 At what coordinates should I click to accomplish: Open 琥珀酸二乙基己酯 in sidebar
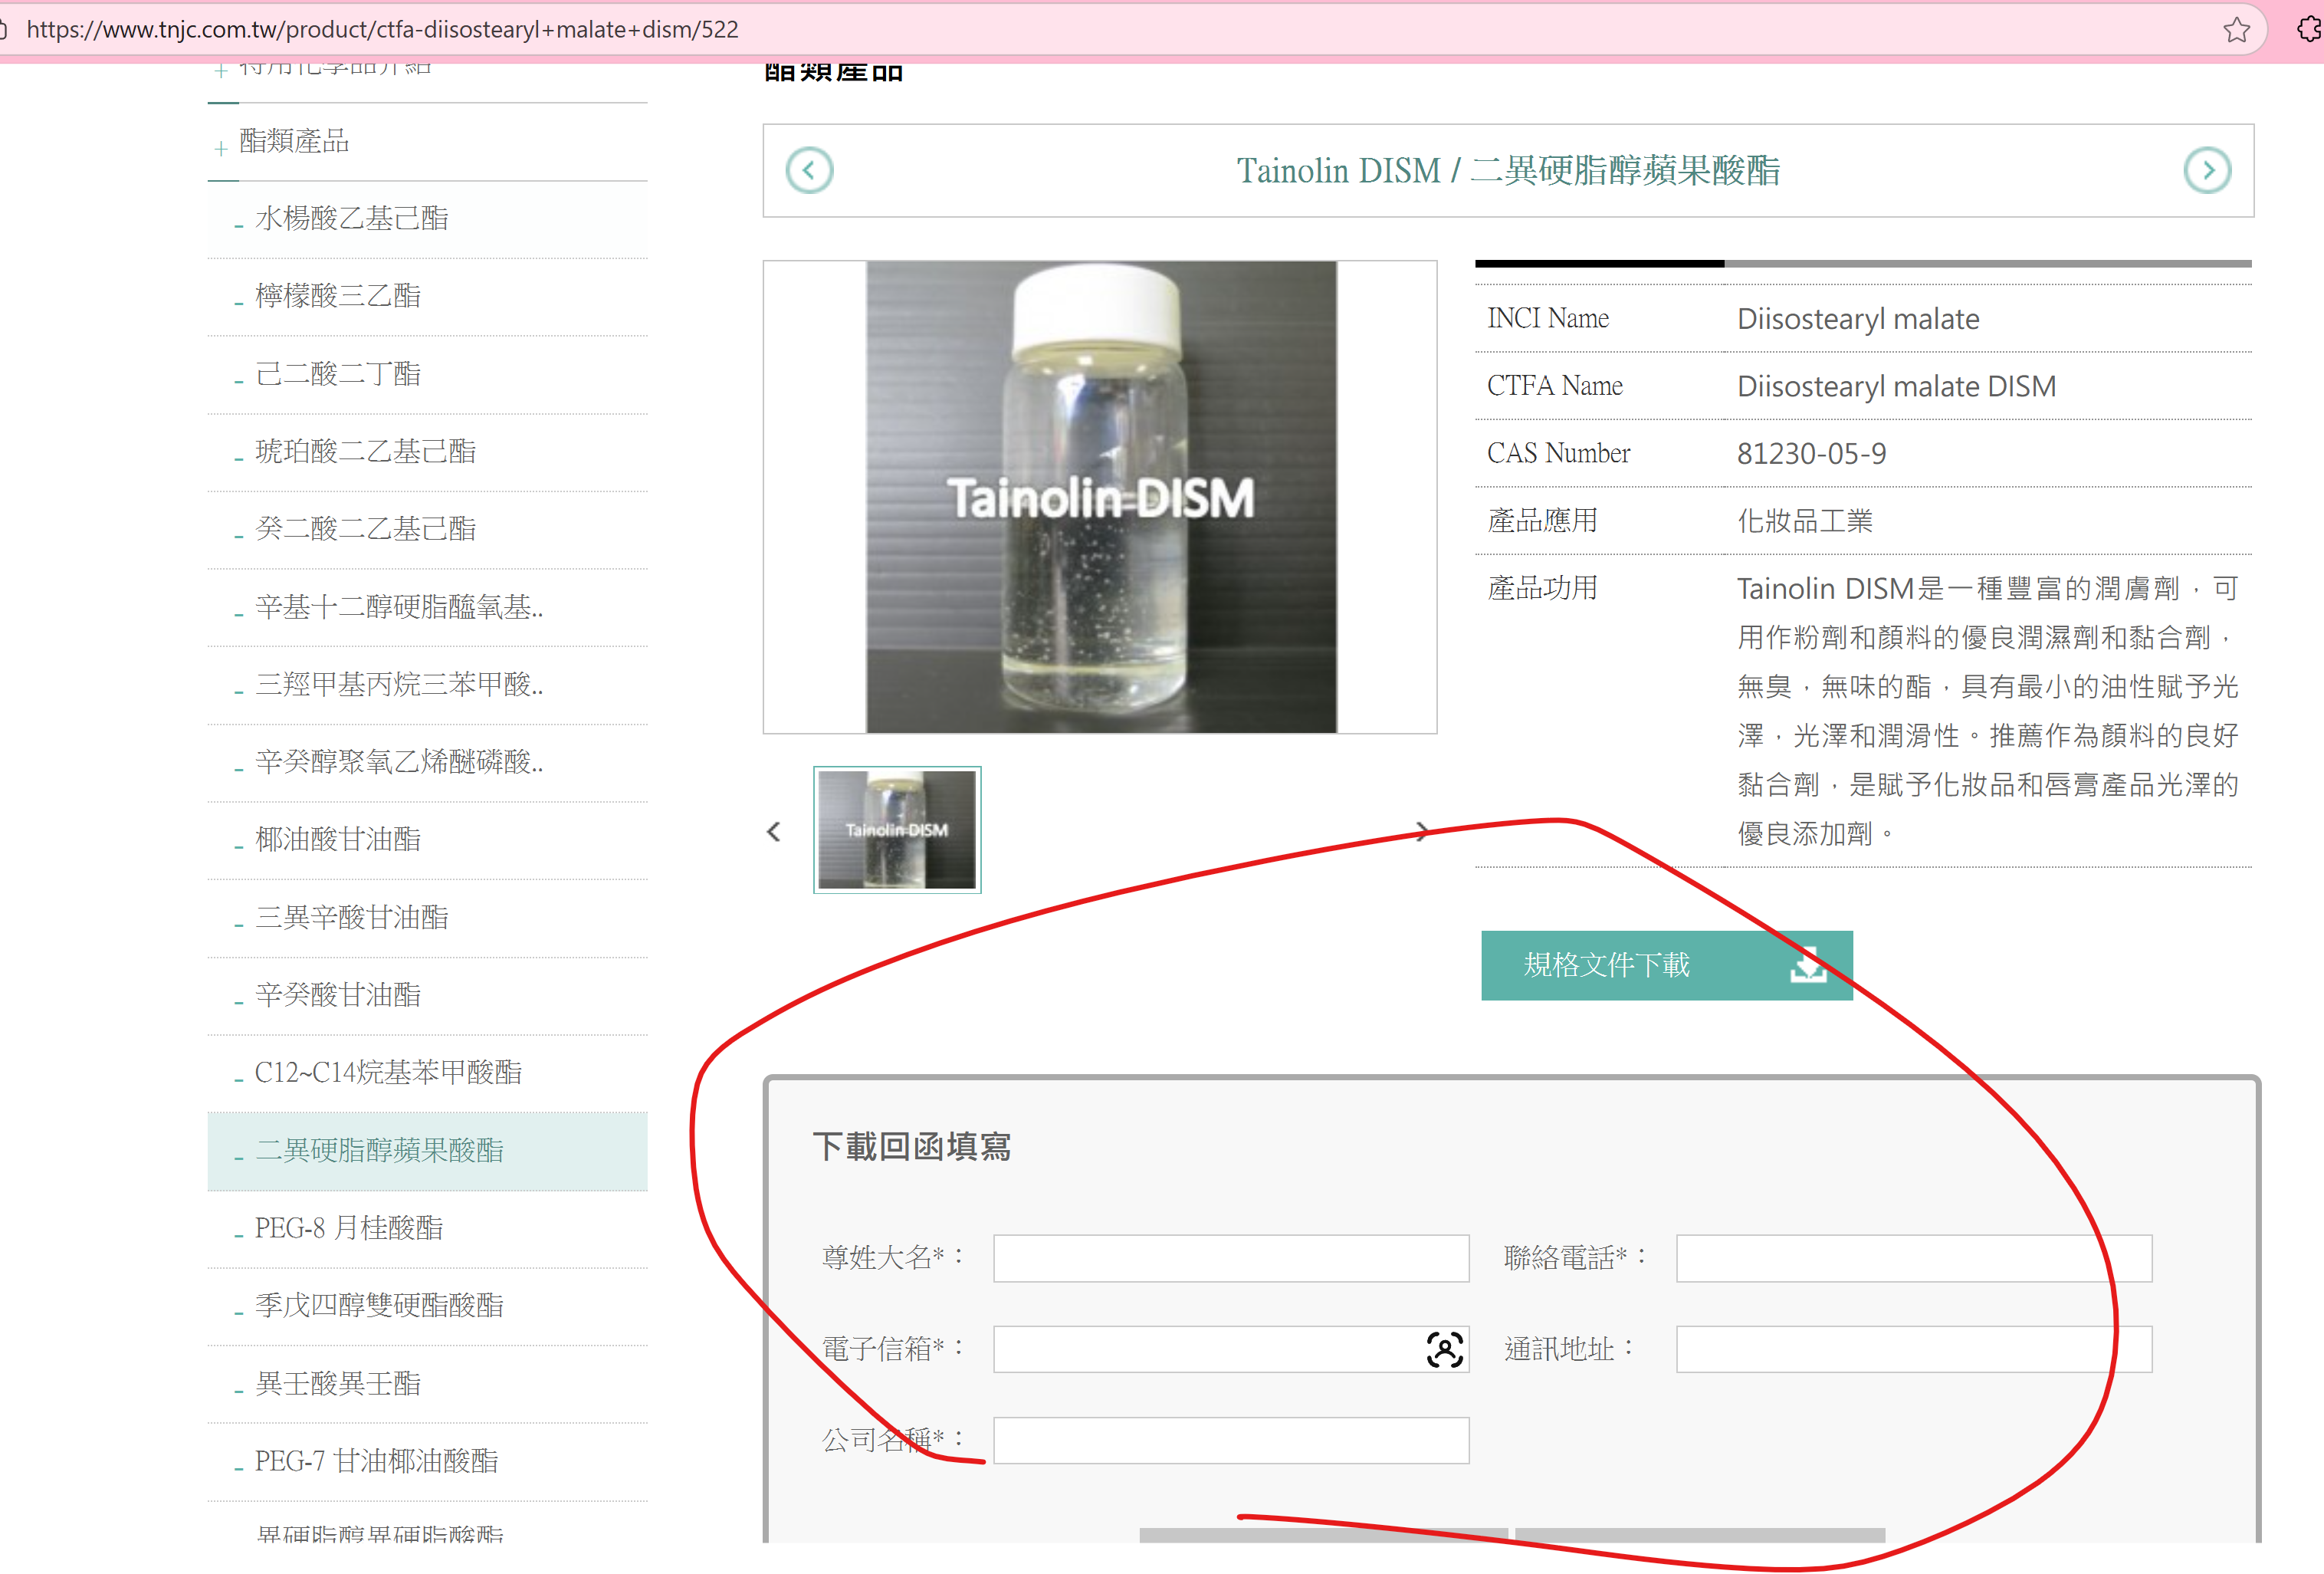[365, 451]
